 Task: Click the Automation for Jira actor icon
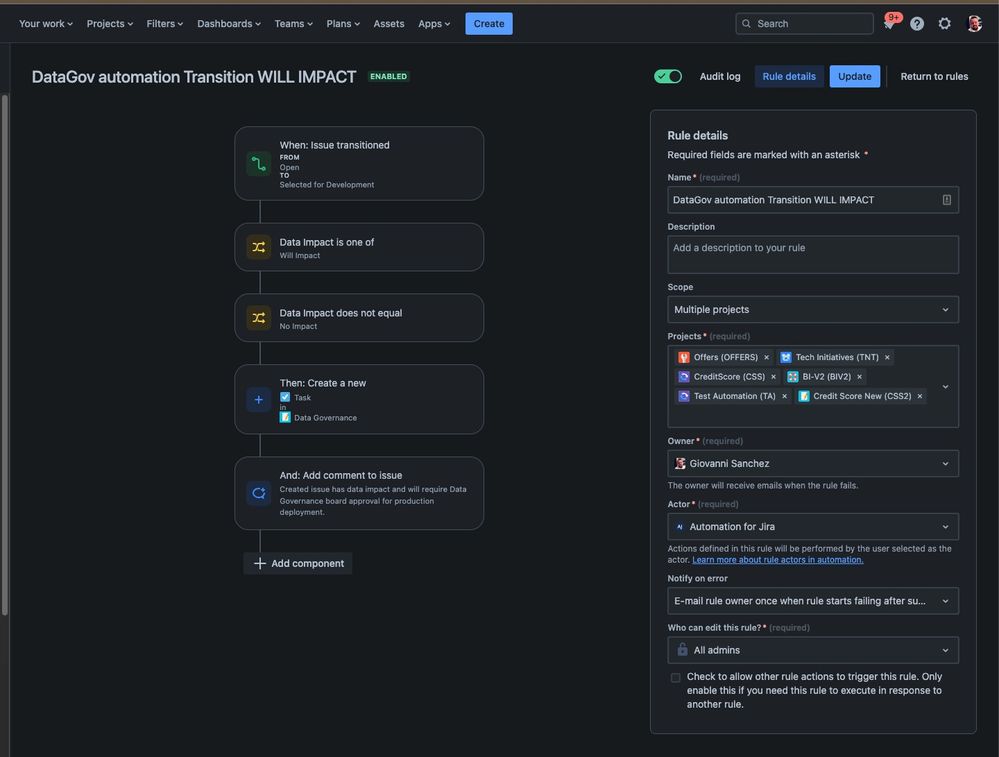680,527
